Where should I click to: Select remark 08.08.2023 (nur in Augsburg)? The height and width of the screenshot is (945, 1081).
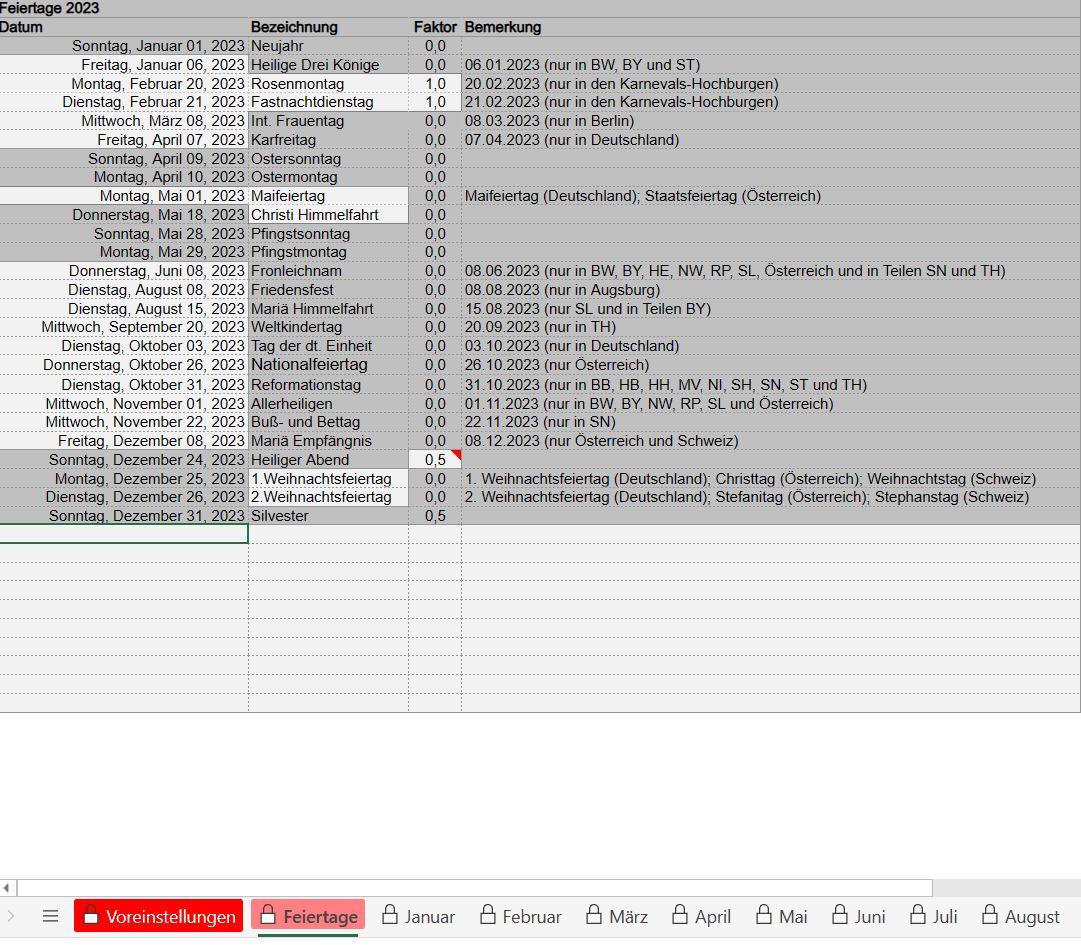(x=771, y=289)
